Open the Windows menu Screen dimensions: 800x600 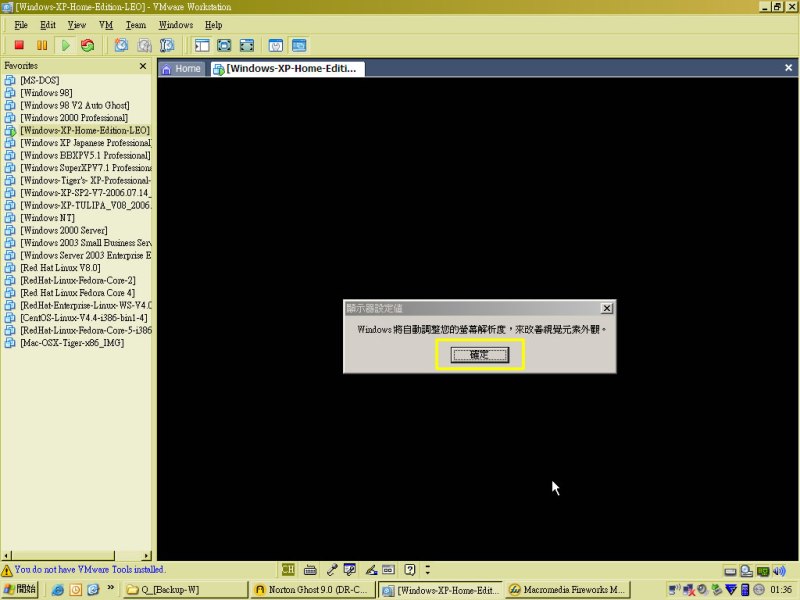pos(176,25)
